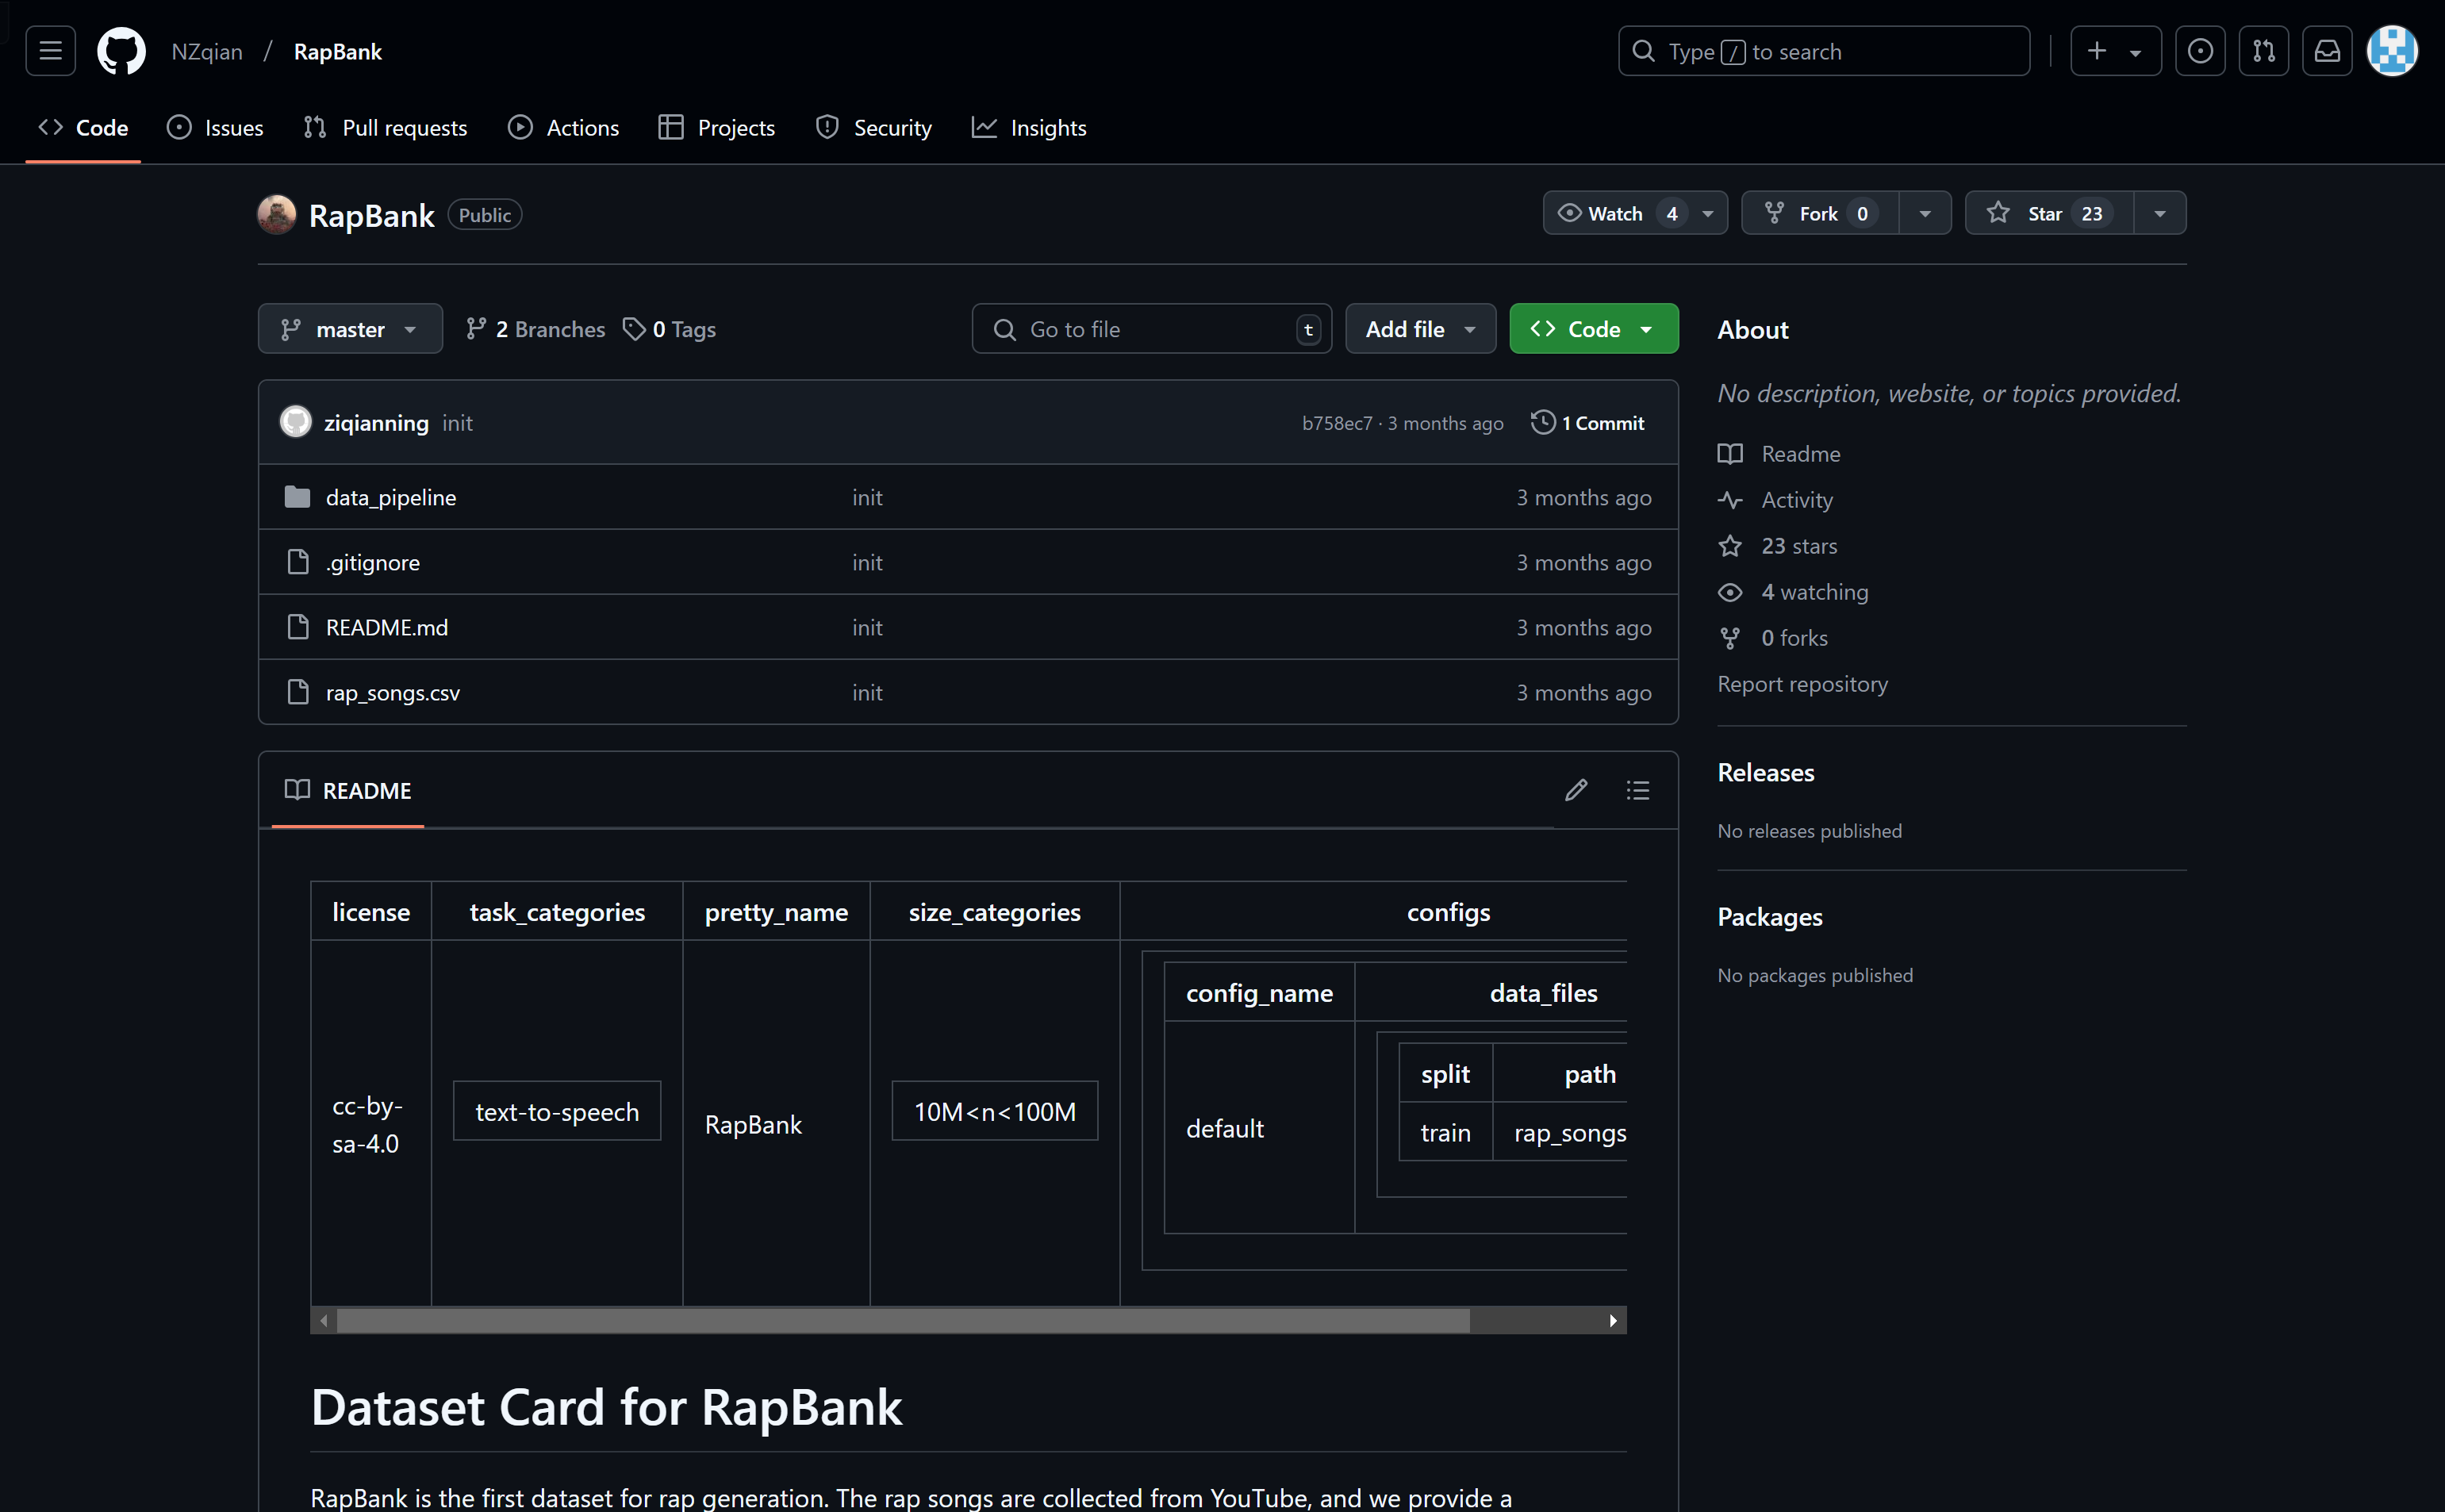Switch to the Insights tab
Image resolution: width=2445 pixels, height=1512 pixels.
[x=1028, y=128]
